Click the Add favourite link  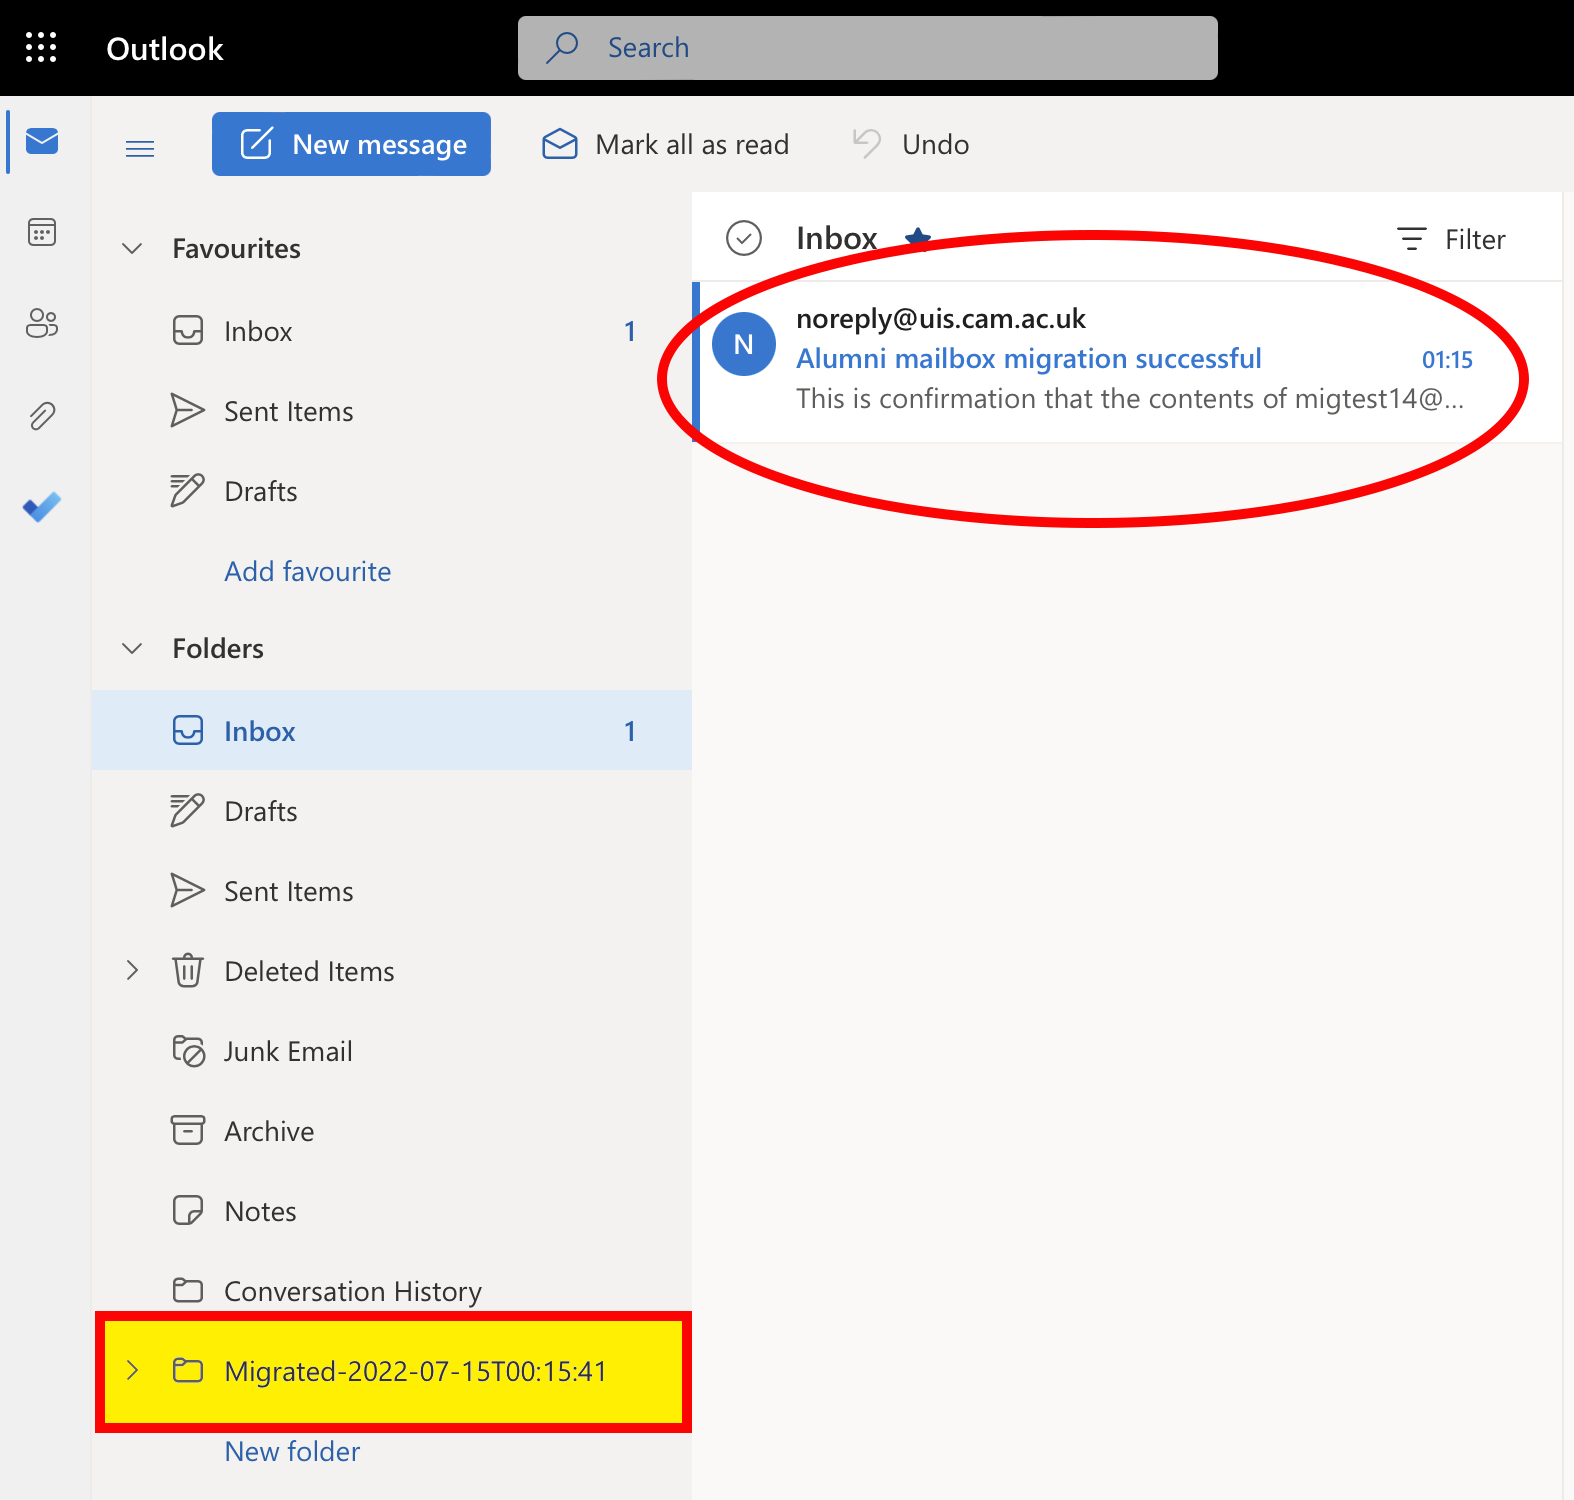click(x=308, y=571)
